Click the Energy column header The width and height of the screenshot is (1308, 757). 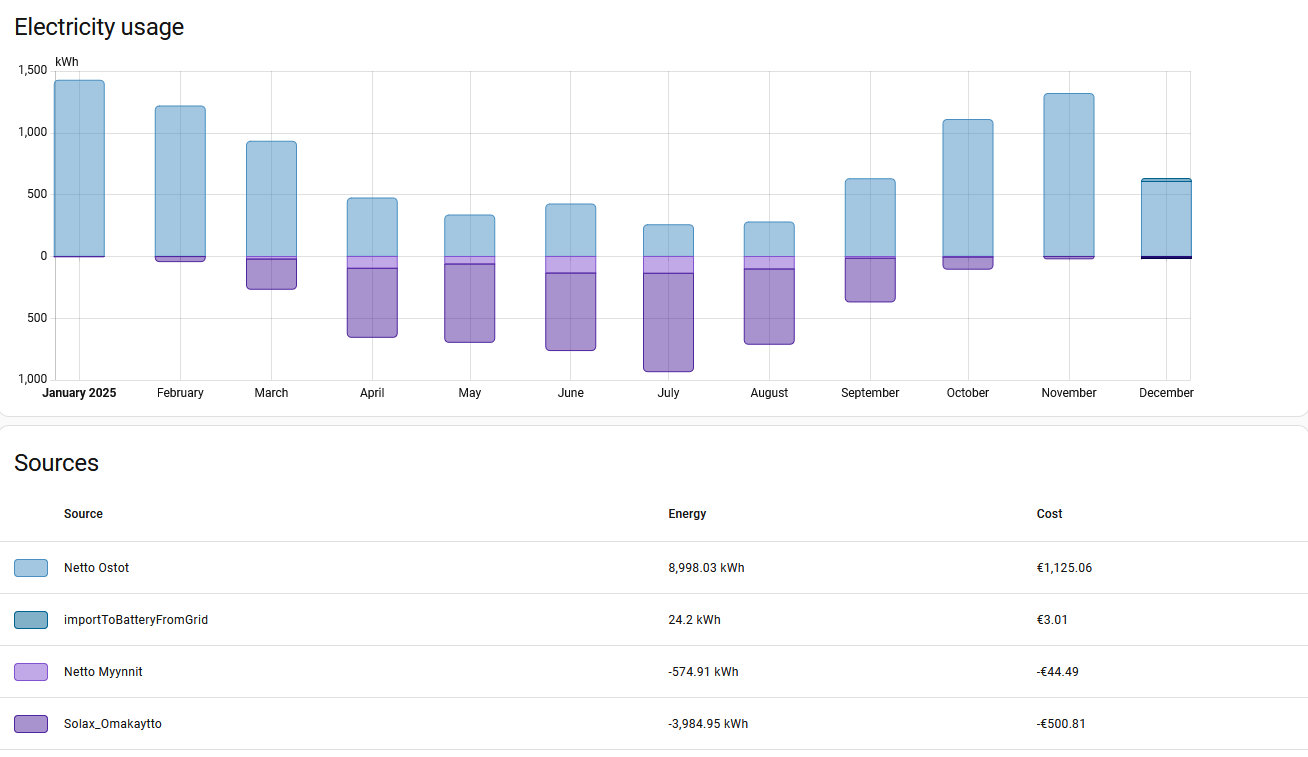pyautogui.click(x=687, y=514)
